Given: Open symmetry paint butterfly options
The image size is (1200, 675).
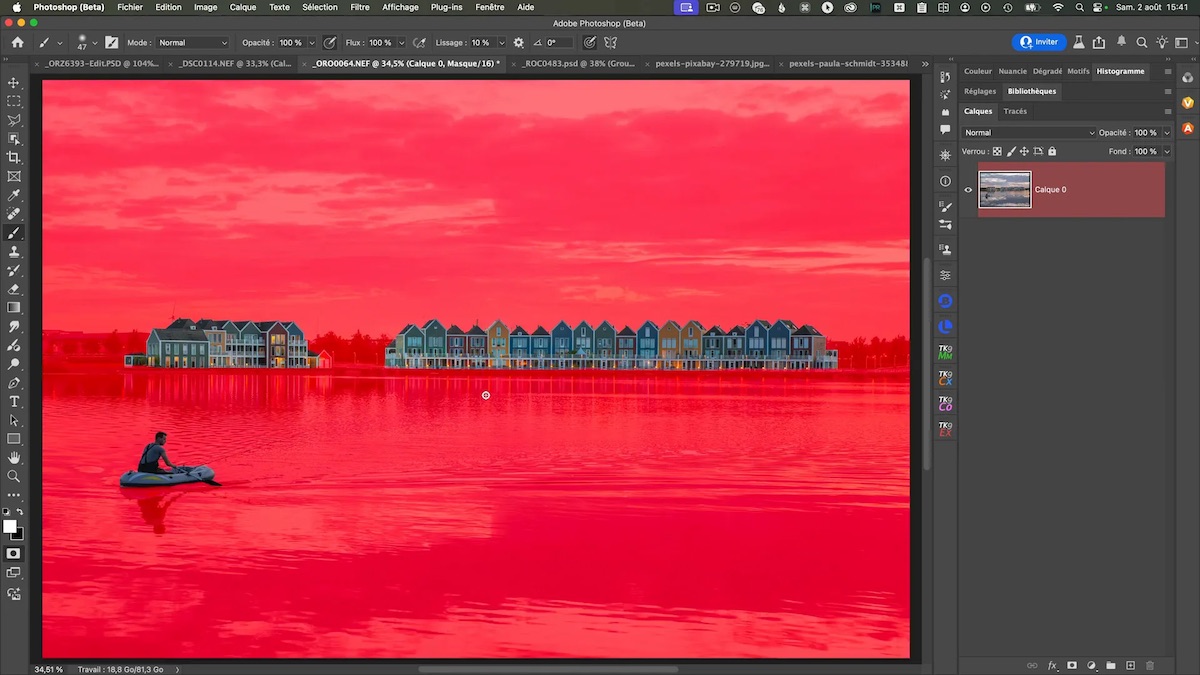Looking at the screenshot, I should click(x=610, y=43).
